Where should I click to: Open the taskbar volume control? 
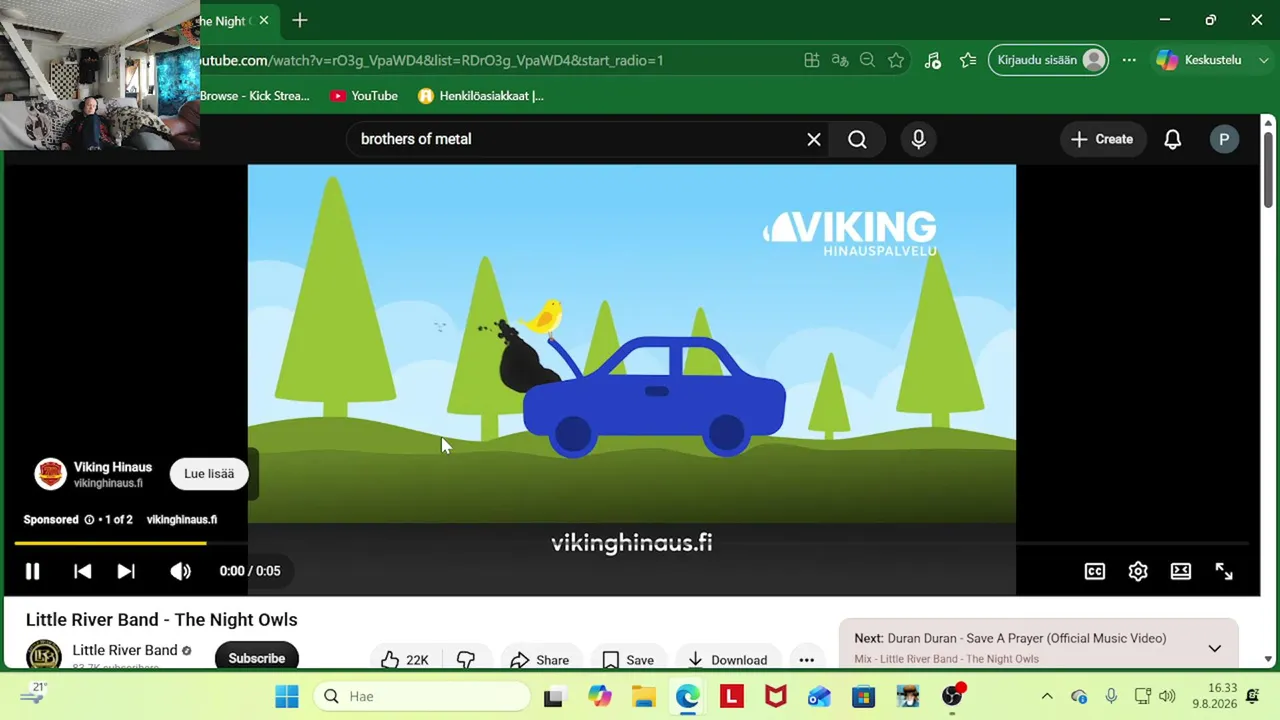pos(1167,696)
